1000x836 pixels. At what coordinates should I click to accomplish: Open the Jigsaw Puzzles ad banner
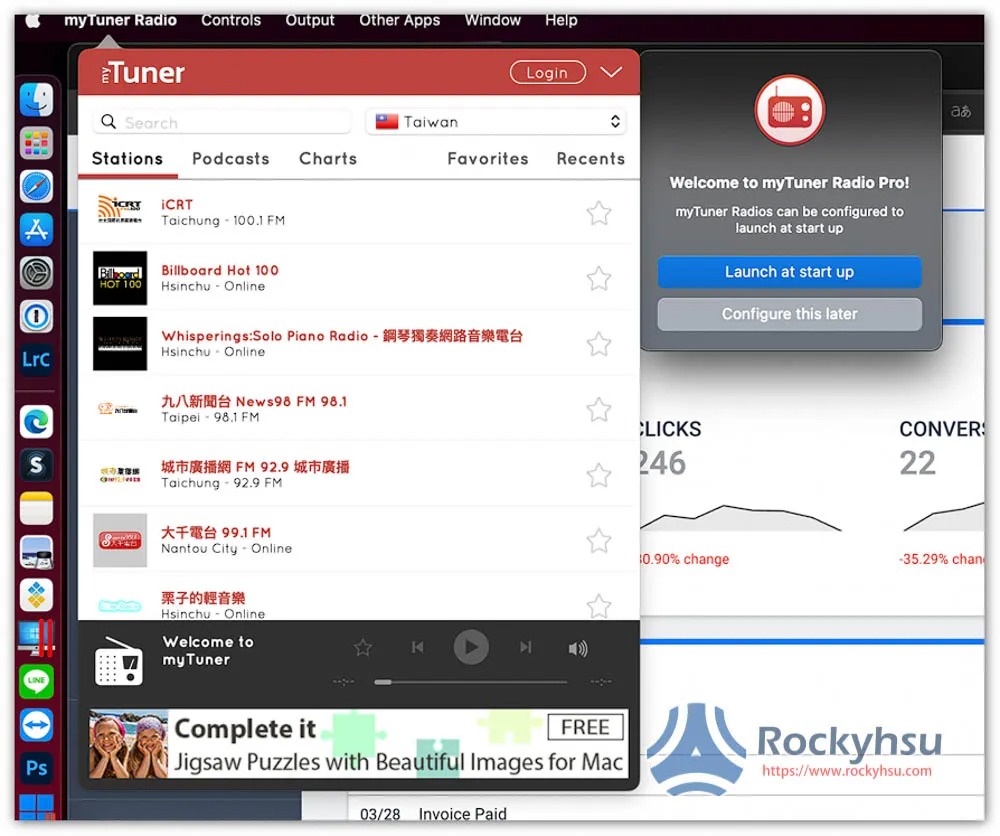(x=358, y=744)
